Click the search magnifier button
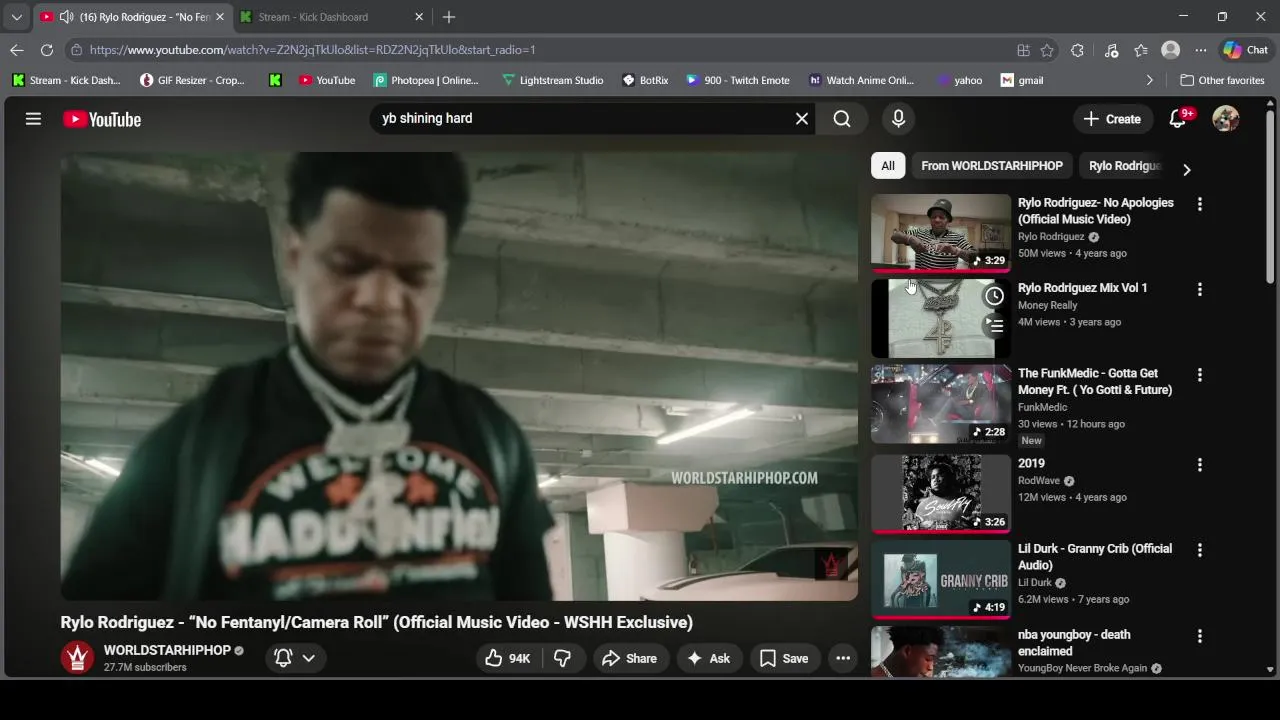Screen dimensions: 1280x720 click(x=842, y=119)
